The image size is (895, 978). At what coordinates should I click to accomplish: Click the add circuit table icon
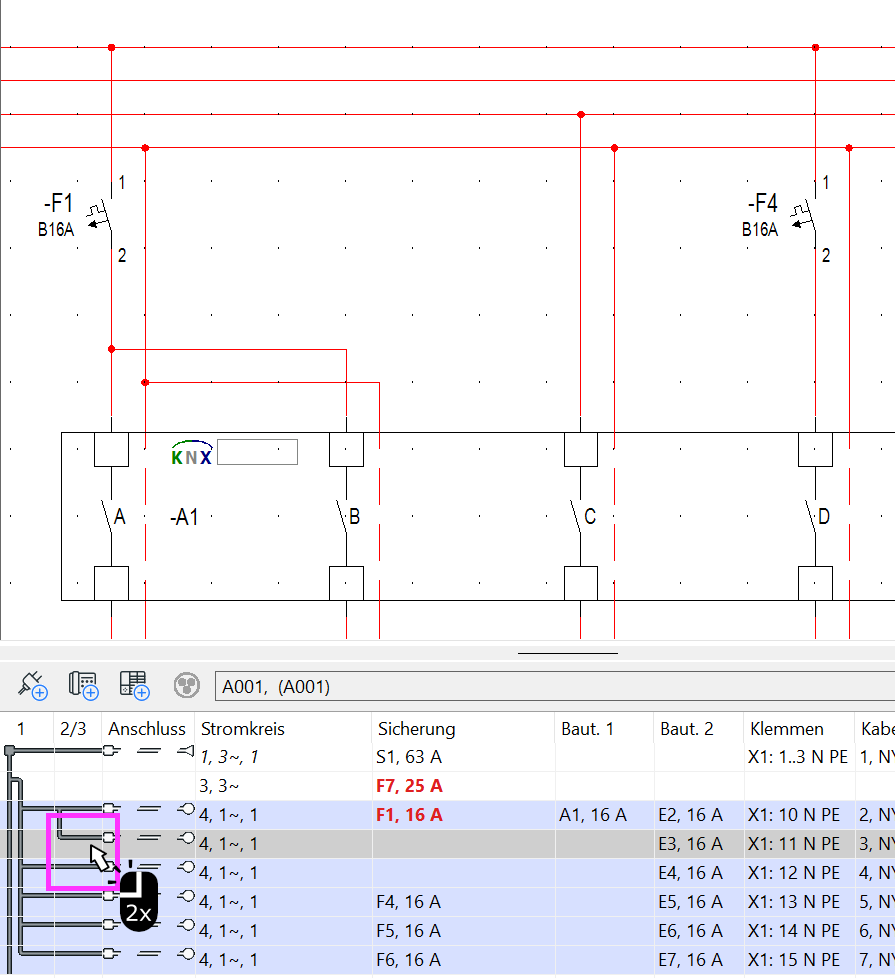click(134, 685)
